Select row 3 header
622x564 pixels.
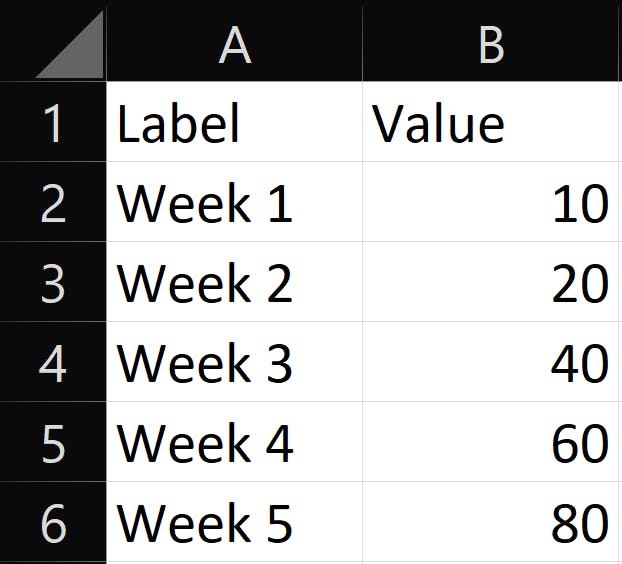pyautogui.click(x=52, y=283)
